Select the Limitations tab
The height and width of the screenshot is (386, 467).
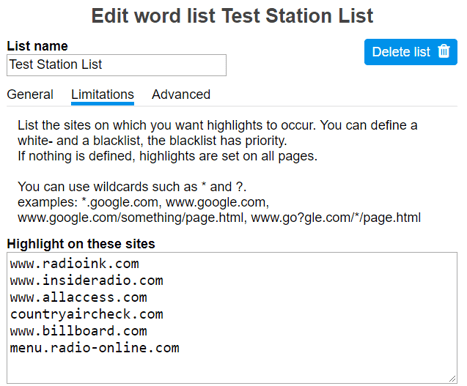[102, 94]
